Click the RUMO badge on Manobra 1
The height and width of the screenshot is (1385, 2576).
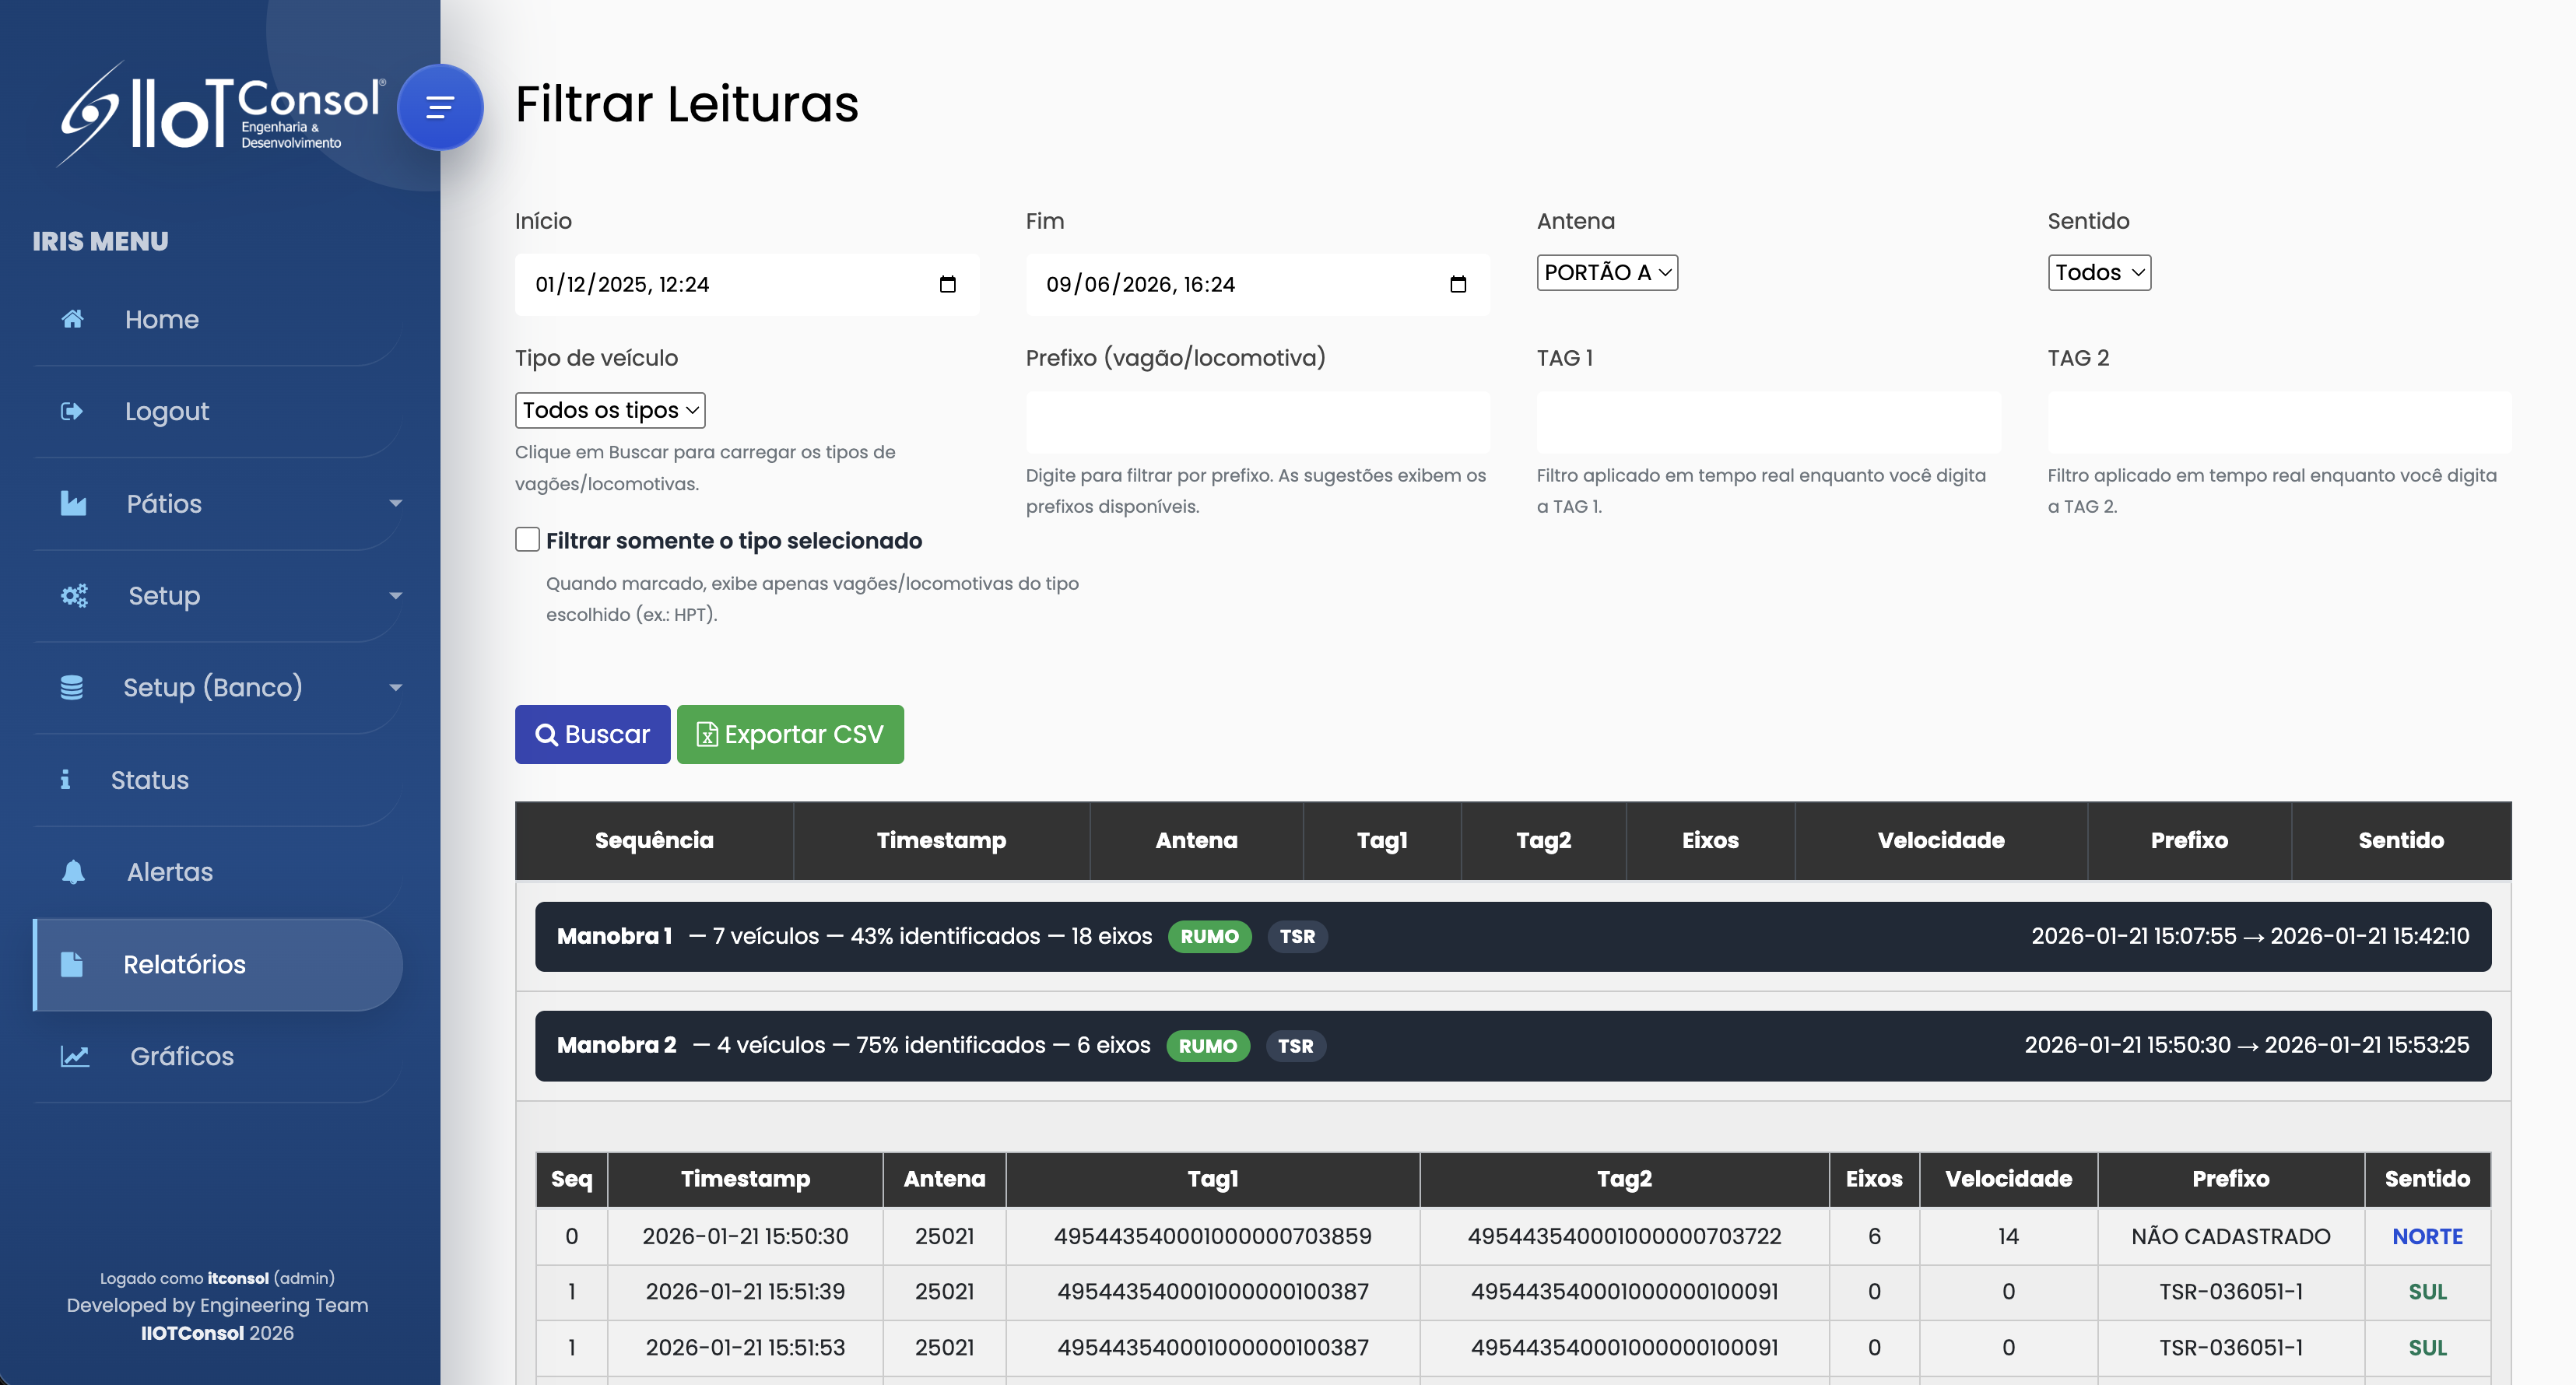coord(1209,936)
